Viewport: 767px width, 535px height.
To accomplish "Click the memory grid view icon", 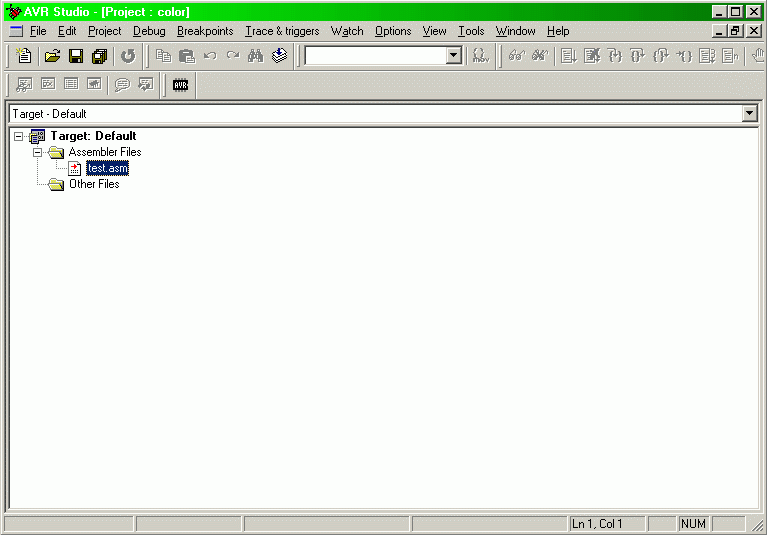I will point(71,84).
